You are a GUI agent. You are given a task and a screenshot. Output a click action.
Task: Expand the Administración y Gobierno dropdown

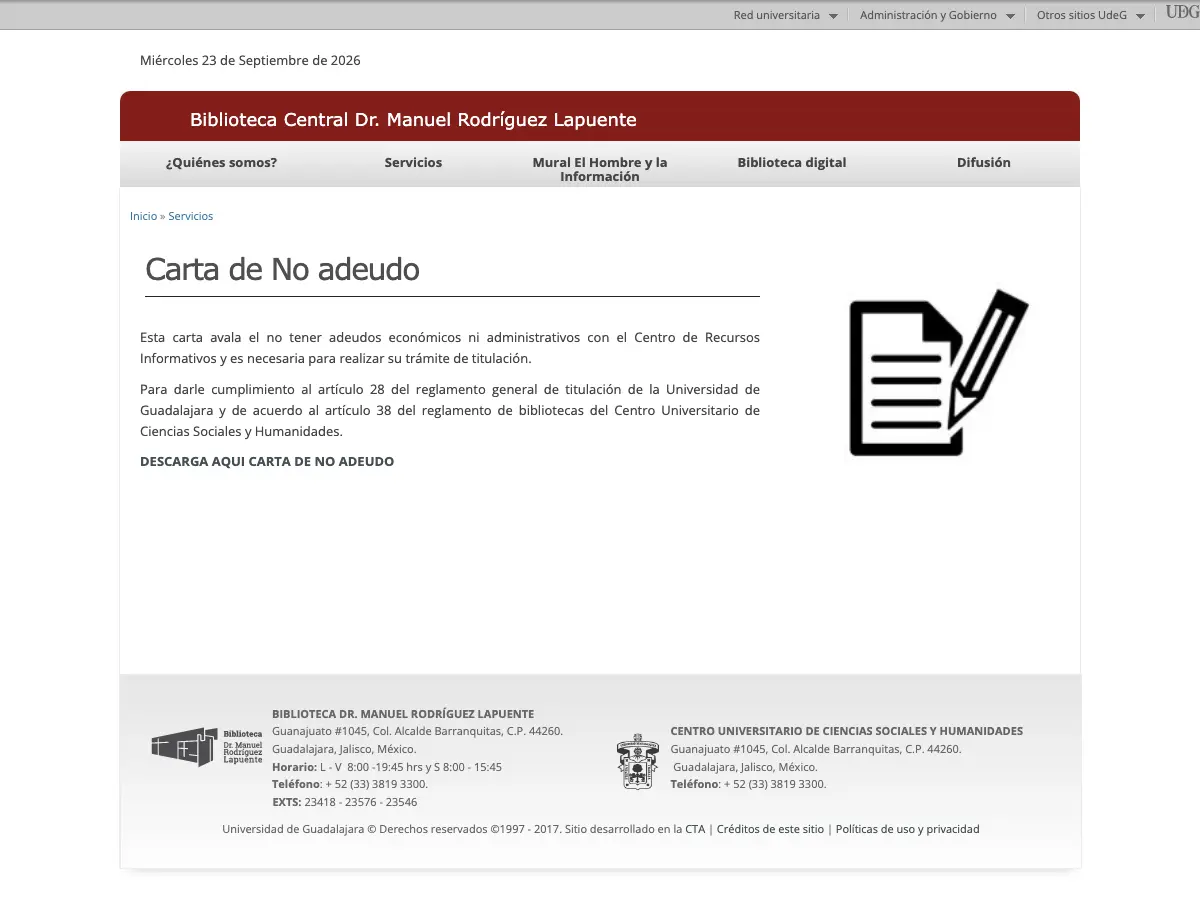click(937, 15)
